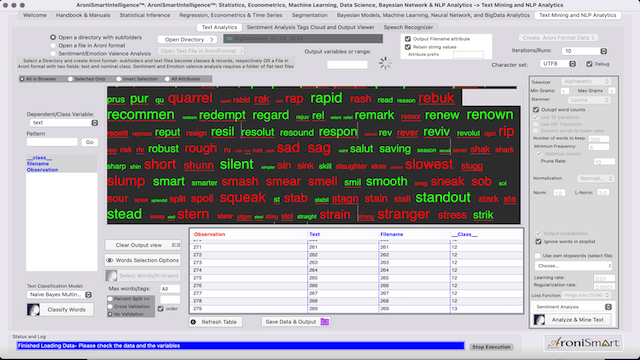This screenshot has width=640, height=360.
Task: Open the Handbook & Manuals tab
Action: [x=83, y=15]
